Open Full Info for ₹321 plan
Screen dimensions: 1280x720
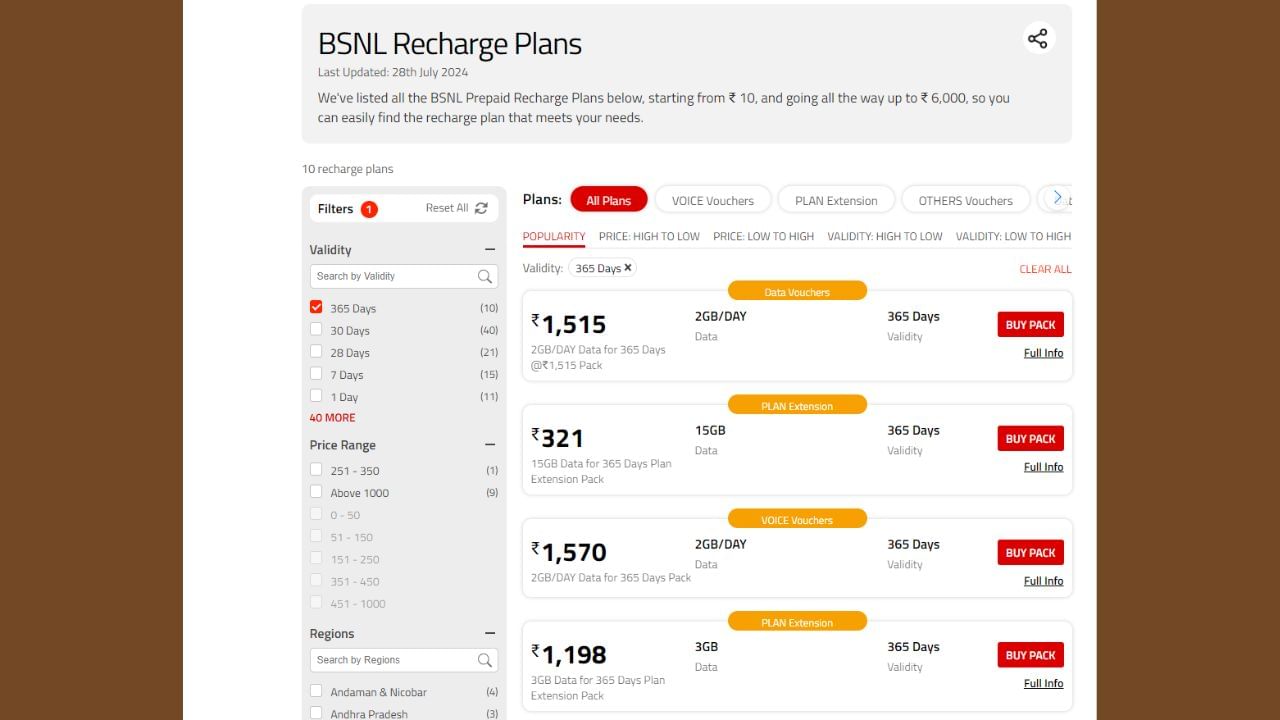1043,467
